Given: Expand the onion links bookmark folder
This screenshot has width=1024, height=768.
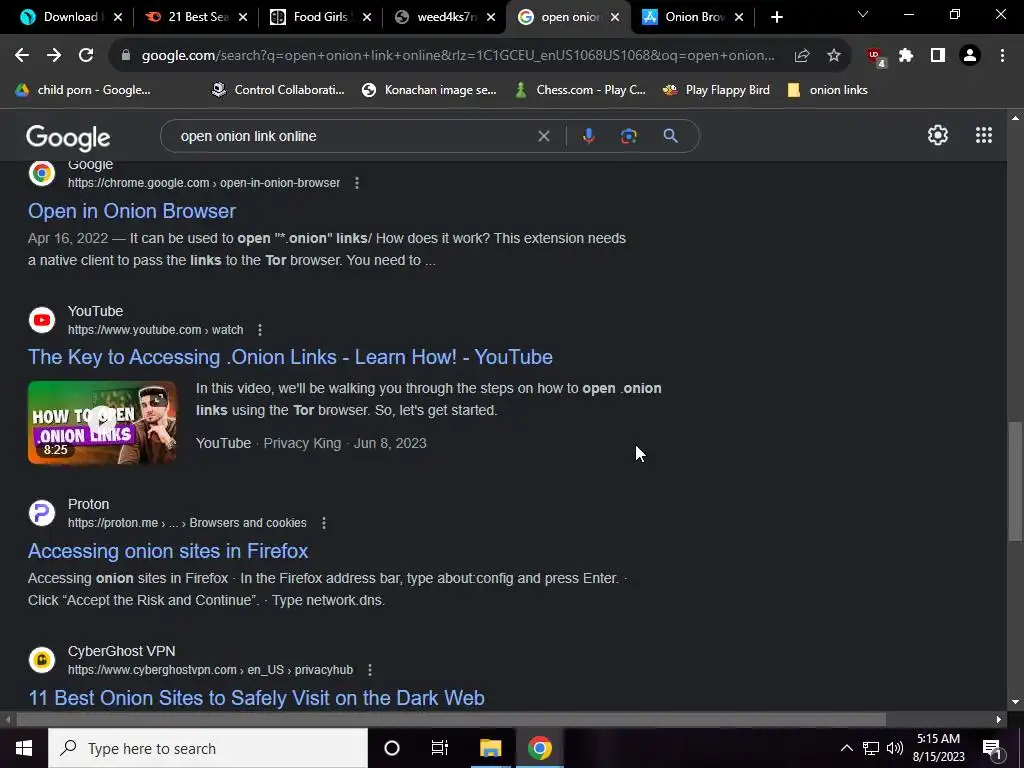Looking at the screenshot, I should click(827, 90).
